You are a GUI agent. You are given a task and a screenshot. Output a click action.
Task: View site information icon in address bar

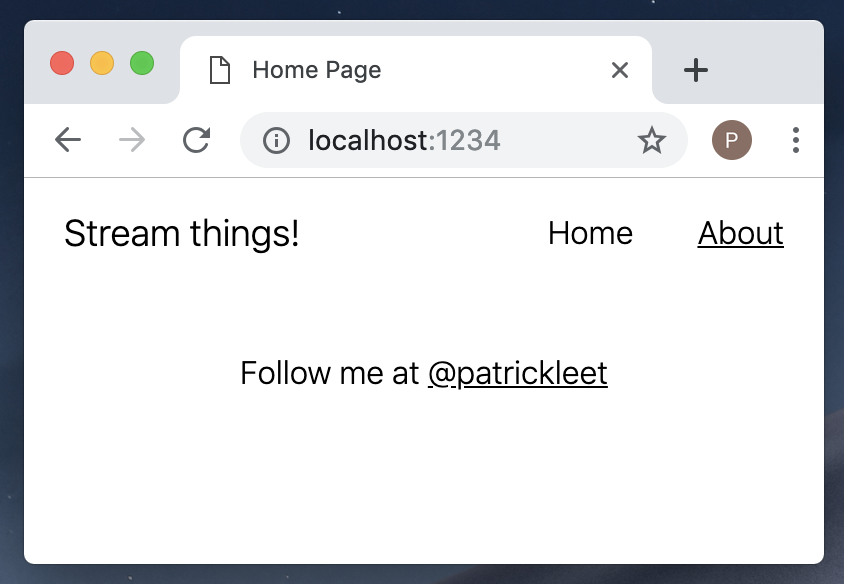pos(276,141)
